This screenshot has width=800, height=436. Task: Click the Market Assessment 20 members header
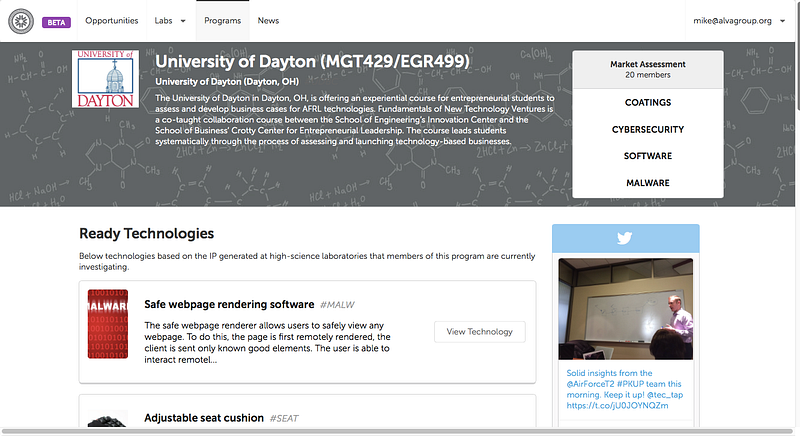coord(648,69)
